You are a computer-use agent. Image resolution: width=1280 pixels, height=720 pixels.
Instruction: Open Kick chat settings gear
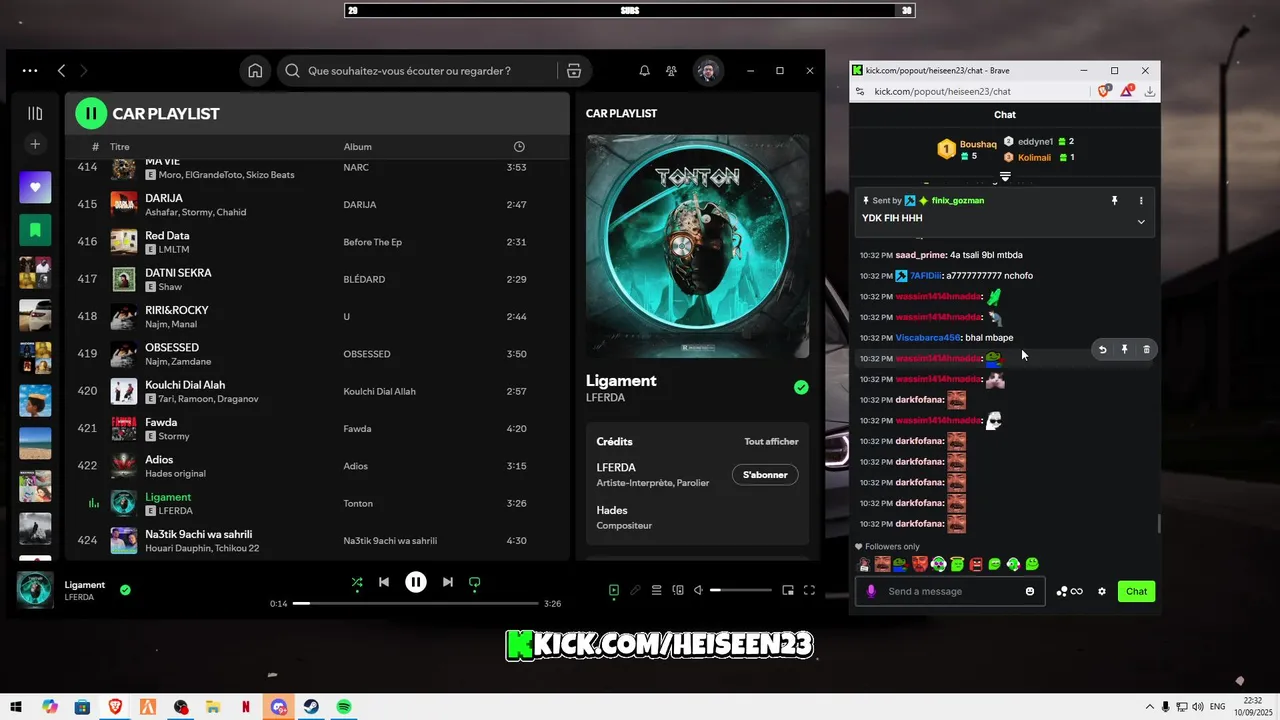pyautogui.click(x=1102, y=591)
